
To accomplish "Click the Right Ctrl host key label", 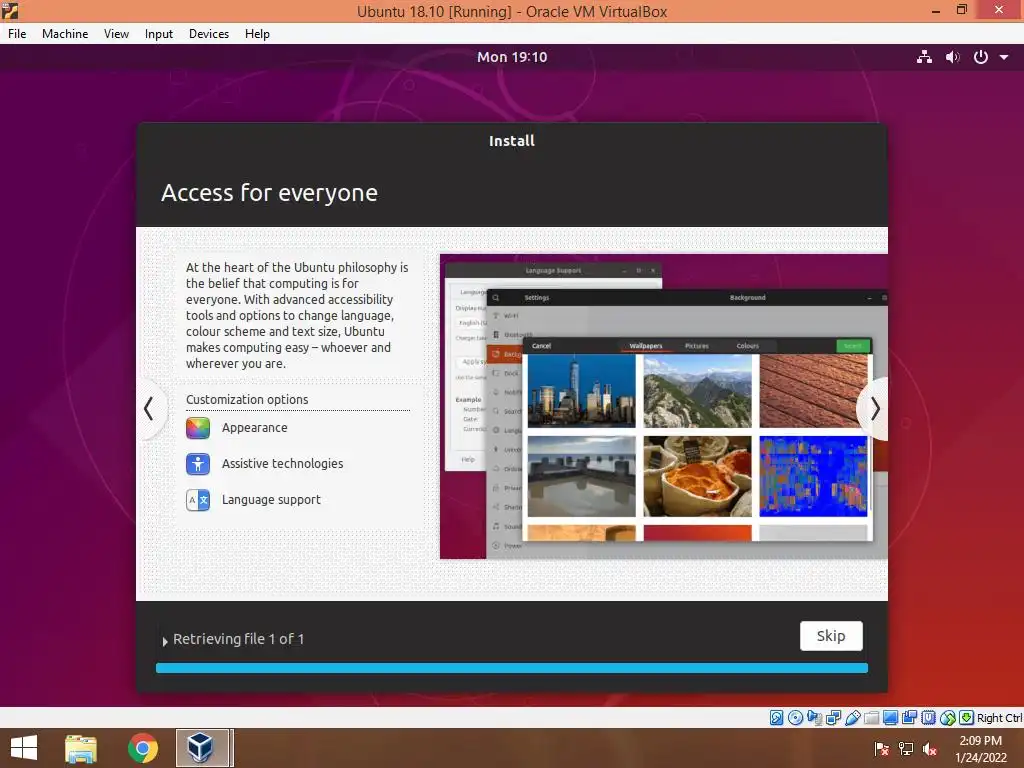I will point(1000,718).
